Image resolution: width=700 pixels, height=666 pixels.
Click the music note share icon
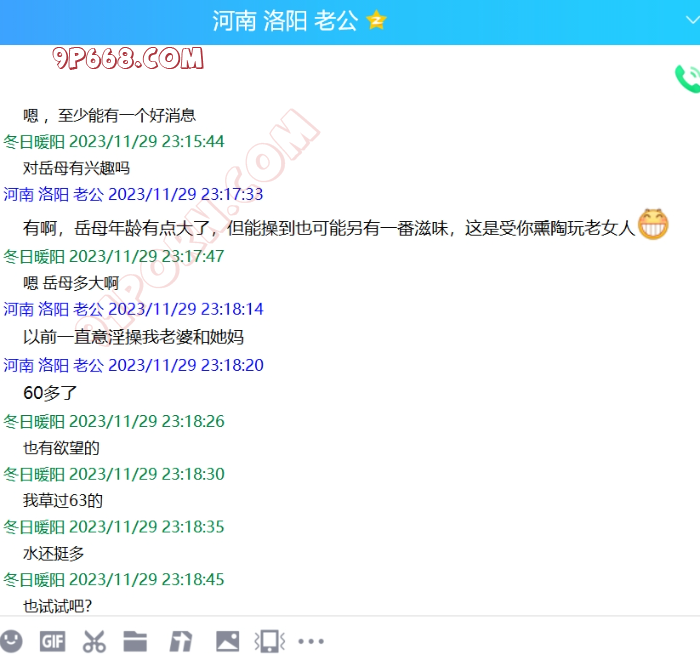point(181,641)
